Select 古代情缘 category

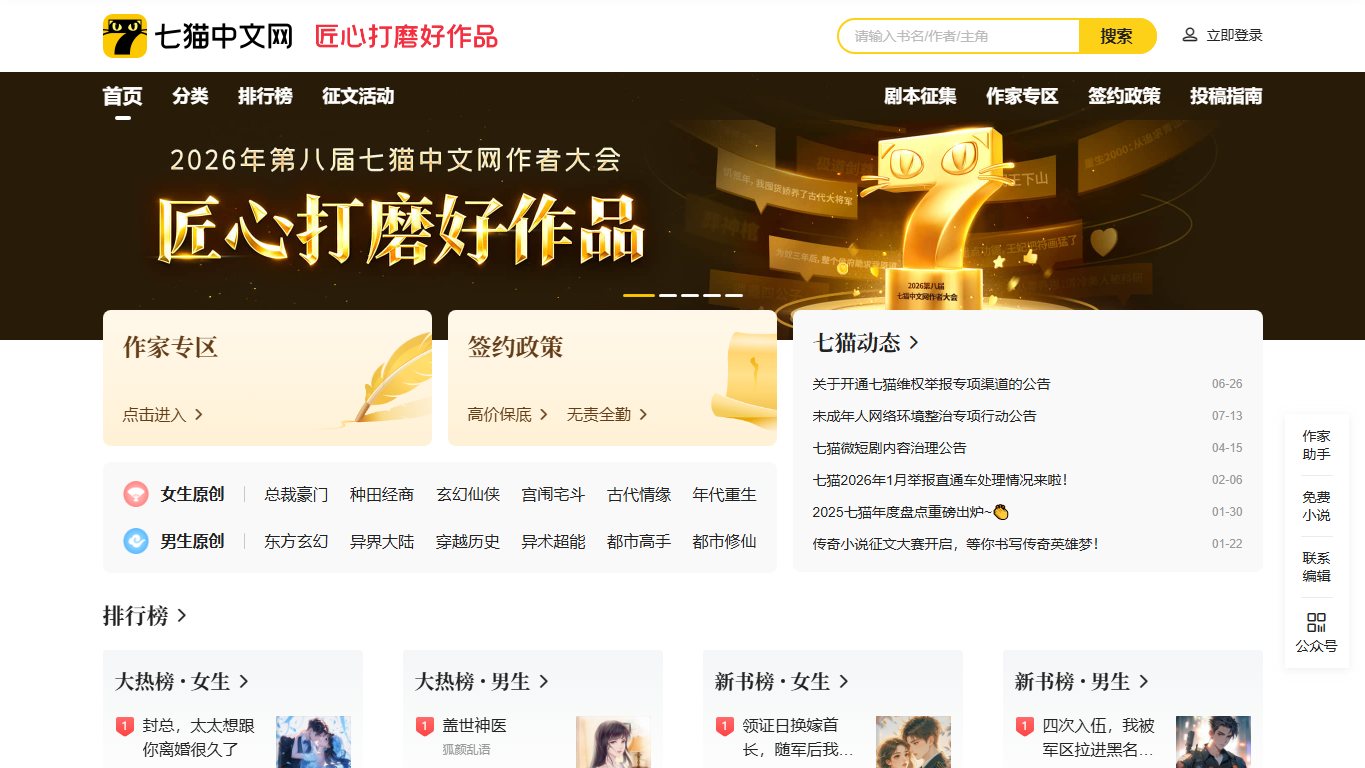click(639, 494)
